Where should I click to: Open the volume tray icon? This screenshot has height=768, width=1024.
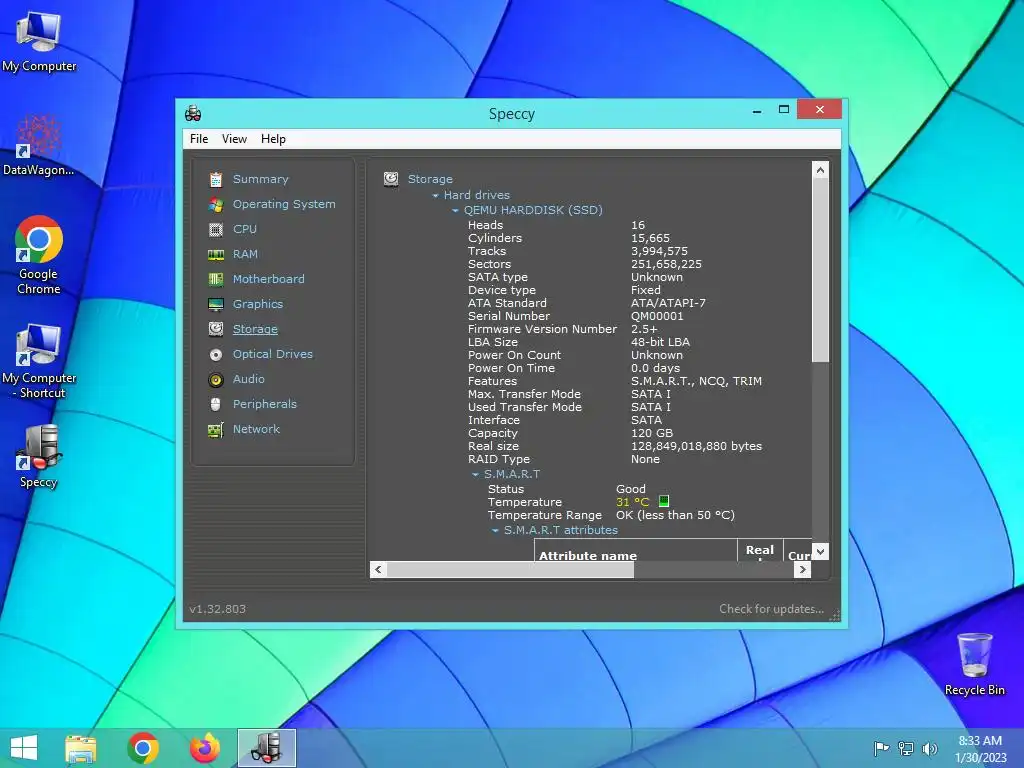(929, 748)
